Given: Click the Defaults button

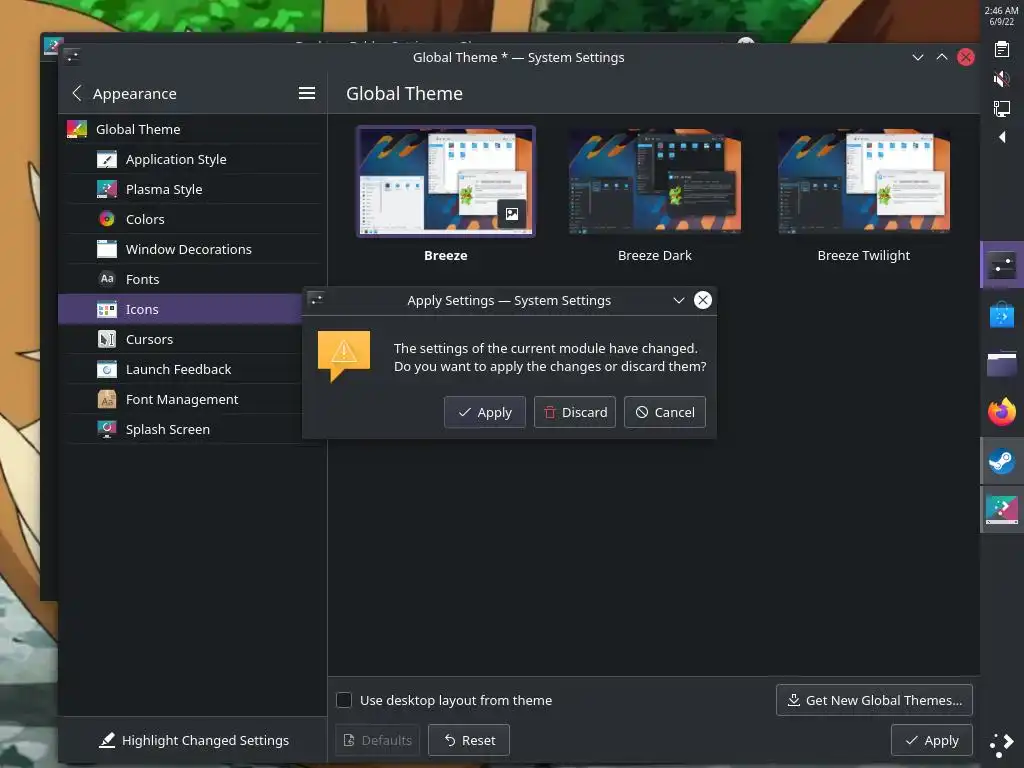Looking at the screenshot, I should click(x=377, y=740).
